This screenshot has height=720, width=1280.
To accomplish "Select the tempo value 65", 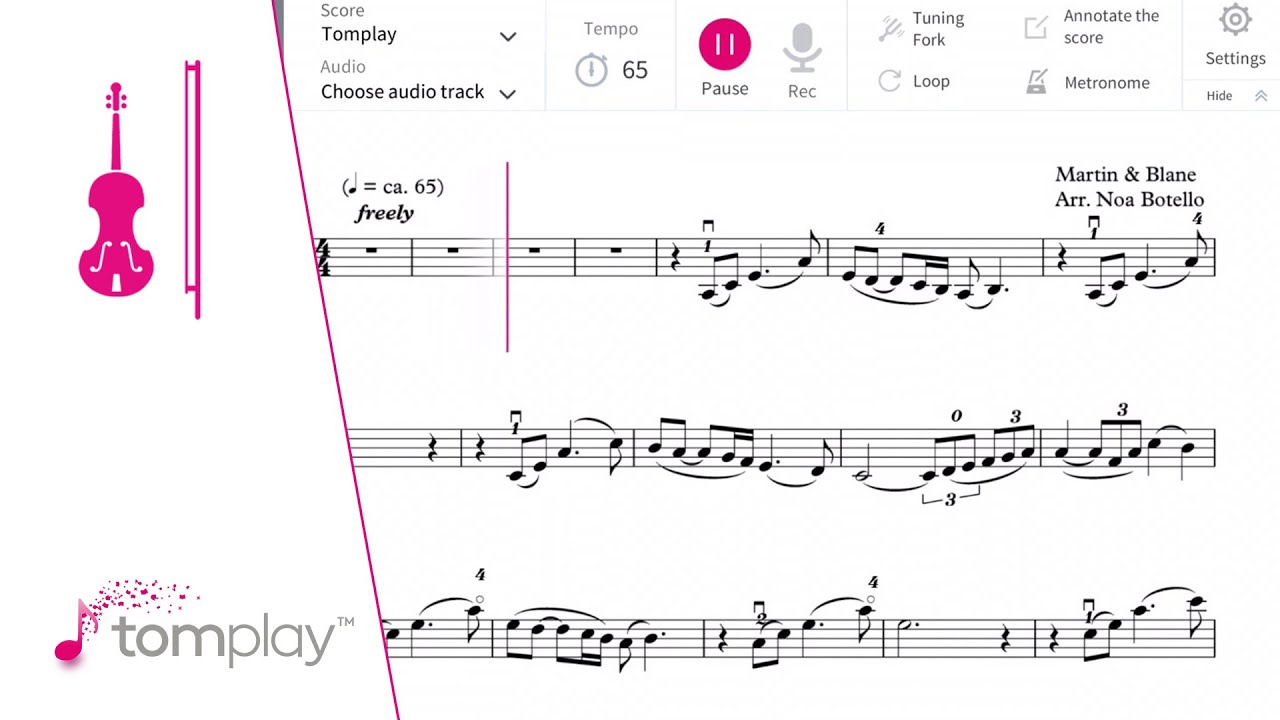I will tap(635, 70).
